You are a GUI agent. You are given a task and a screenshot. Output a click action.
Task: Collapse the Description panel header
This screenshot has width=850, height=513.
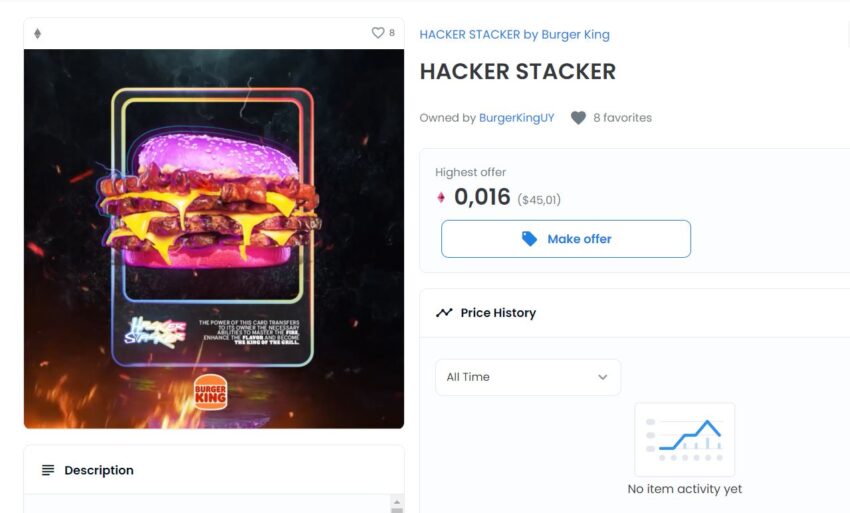(x=214, y=470)
